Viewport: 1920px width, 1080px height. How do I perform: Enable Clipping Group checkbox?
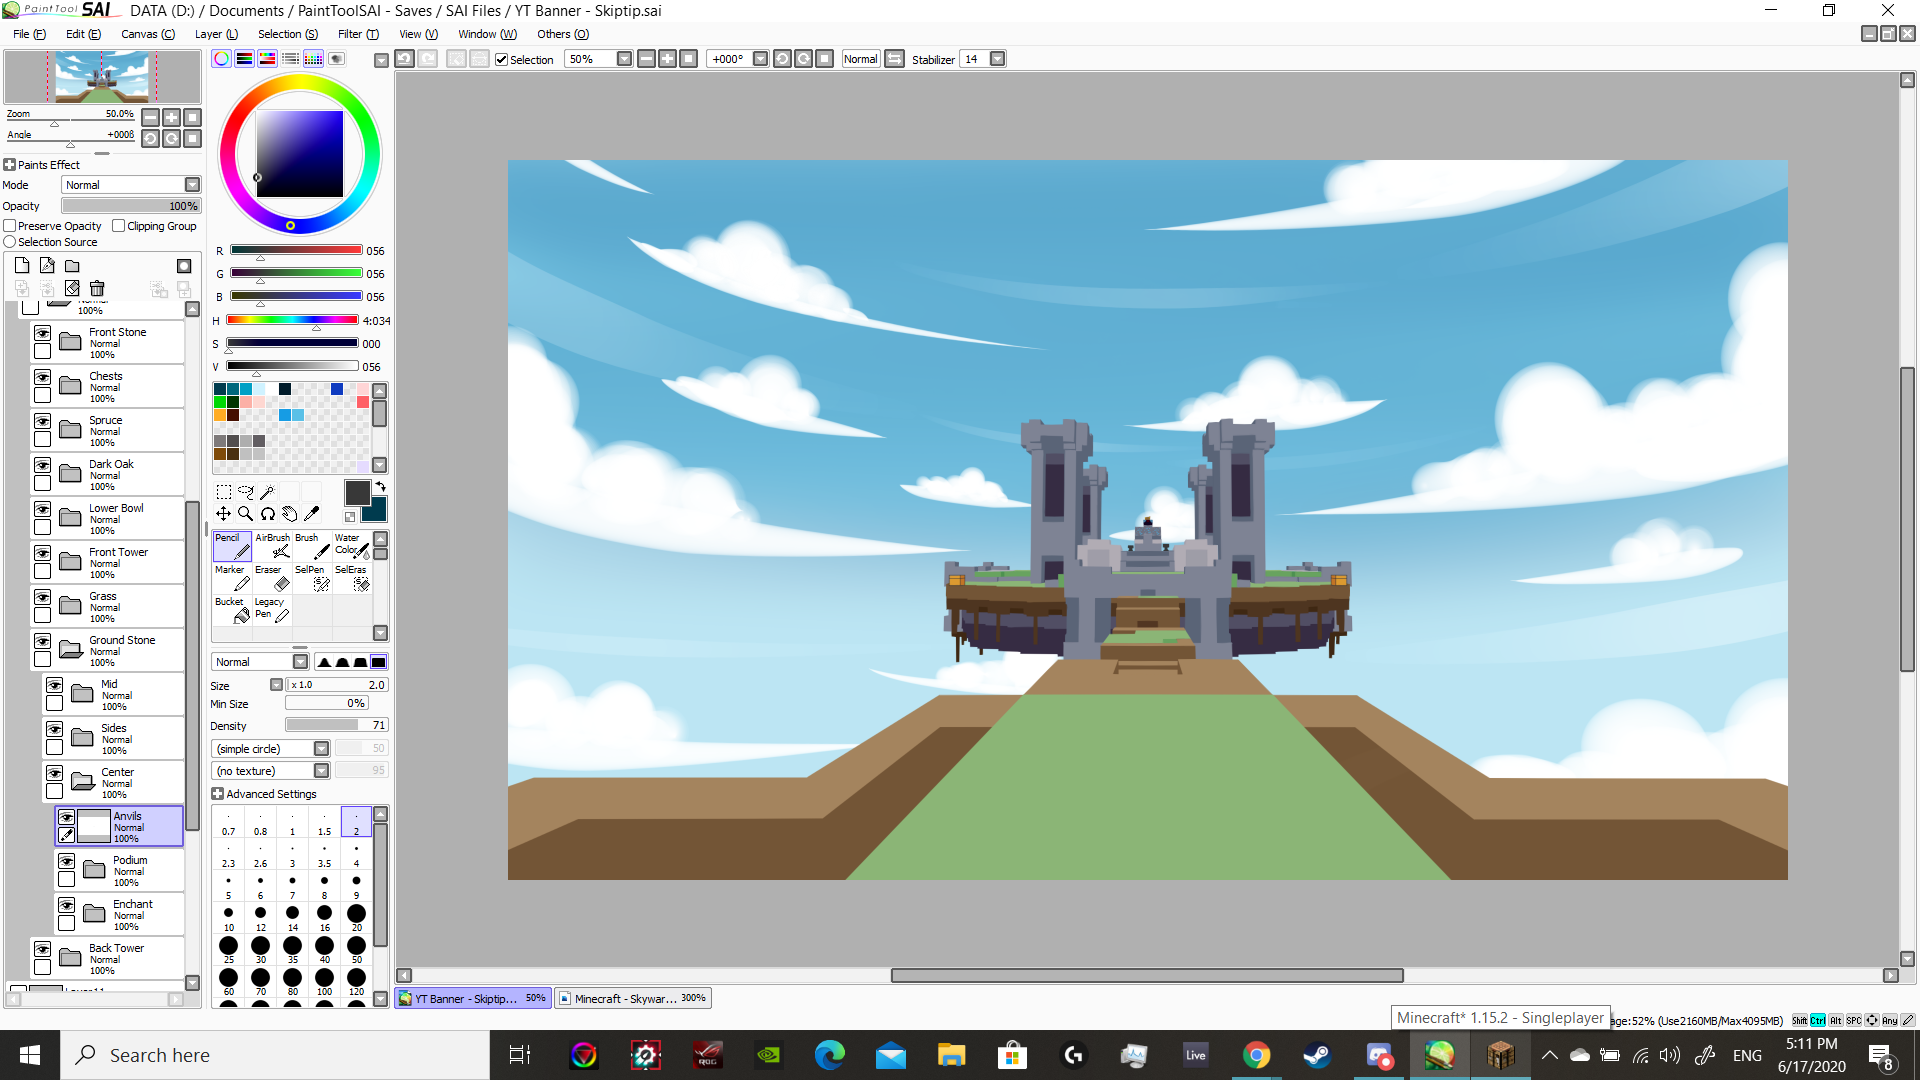119,226
